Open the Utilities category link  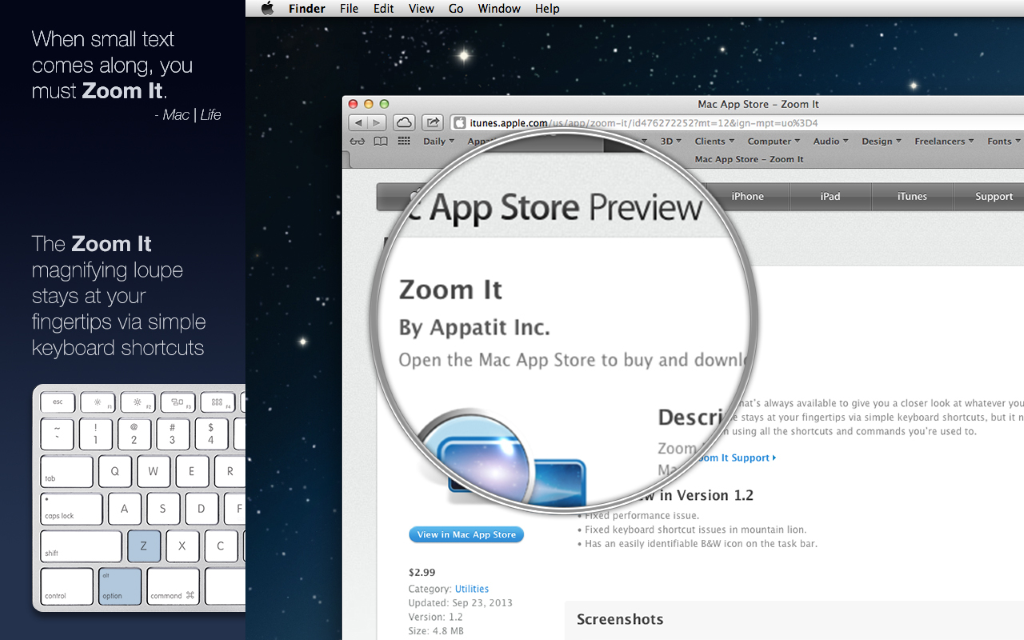pos(472,588)
